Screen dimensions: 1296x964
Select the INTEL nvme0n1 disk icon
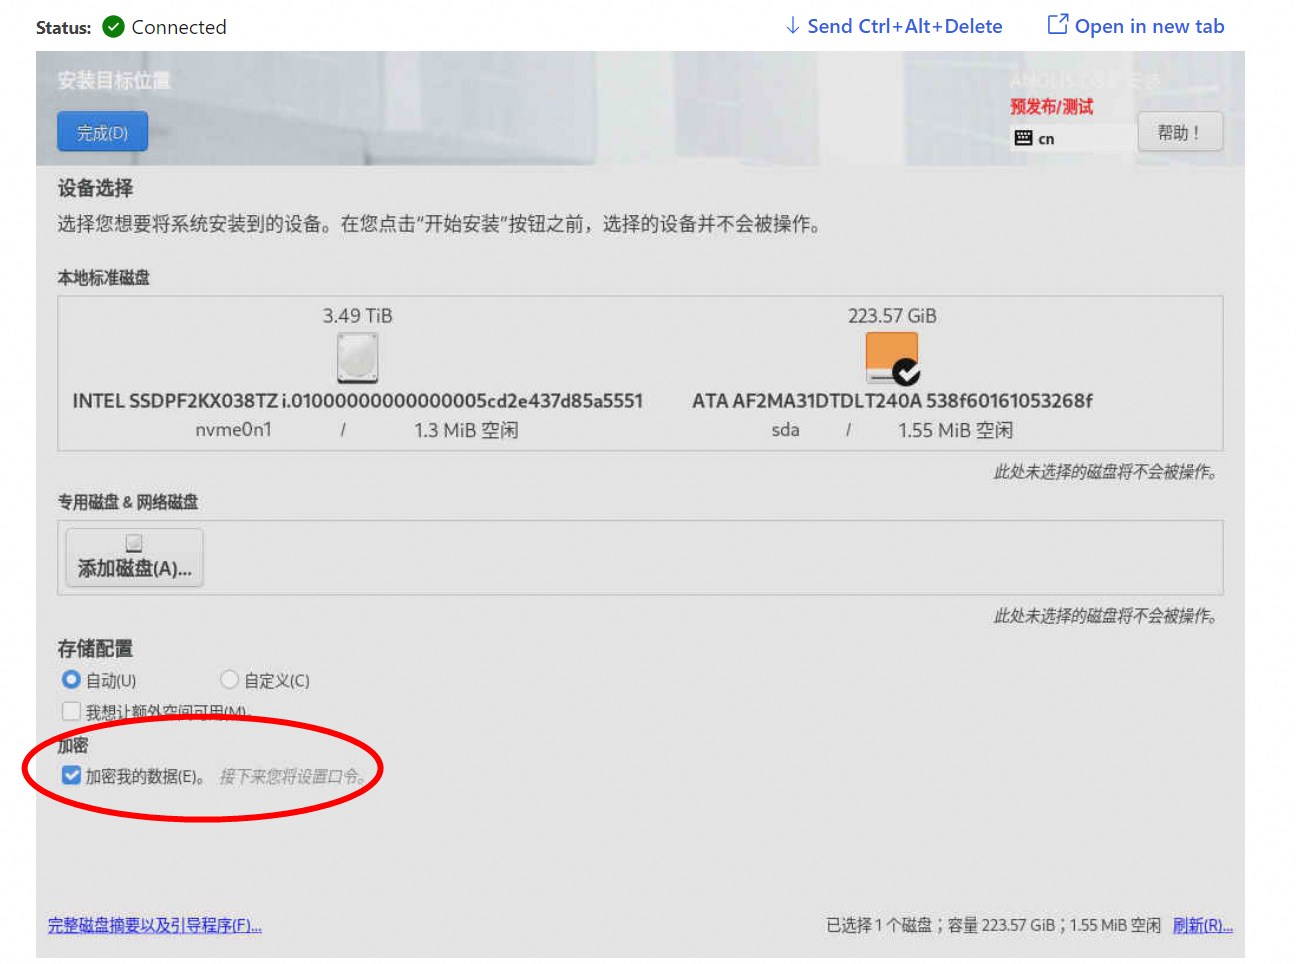[357, 358]
